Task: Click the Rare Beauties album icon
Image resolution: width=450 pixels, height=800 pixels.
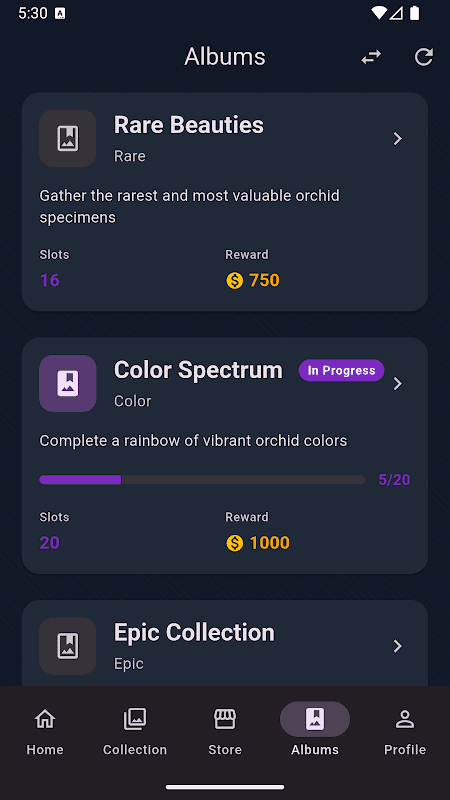Action: tap(68, 138)
